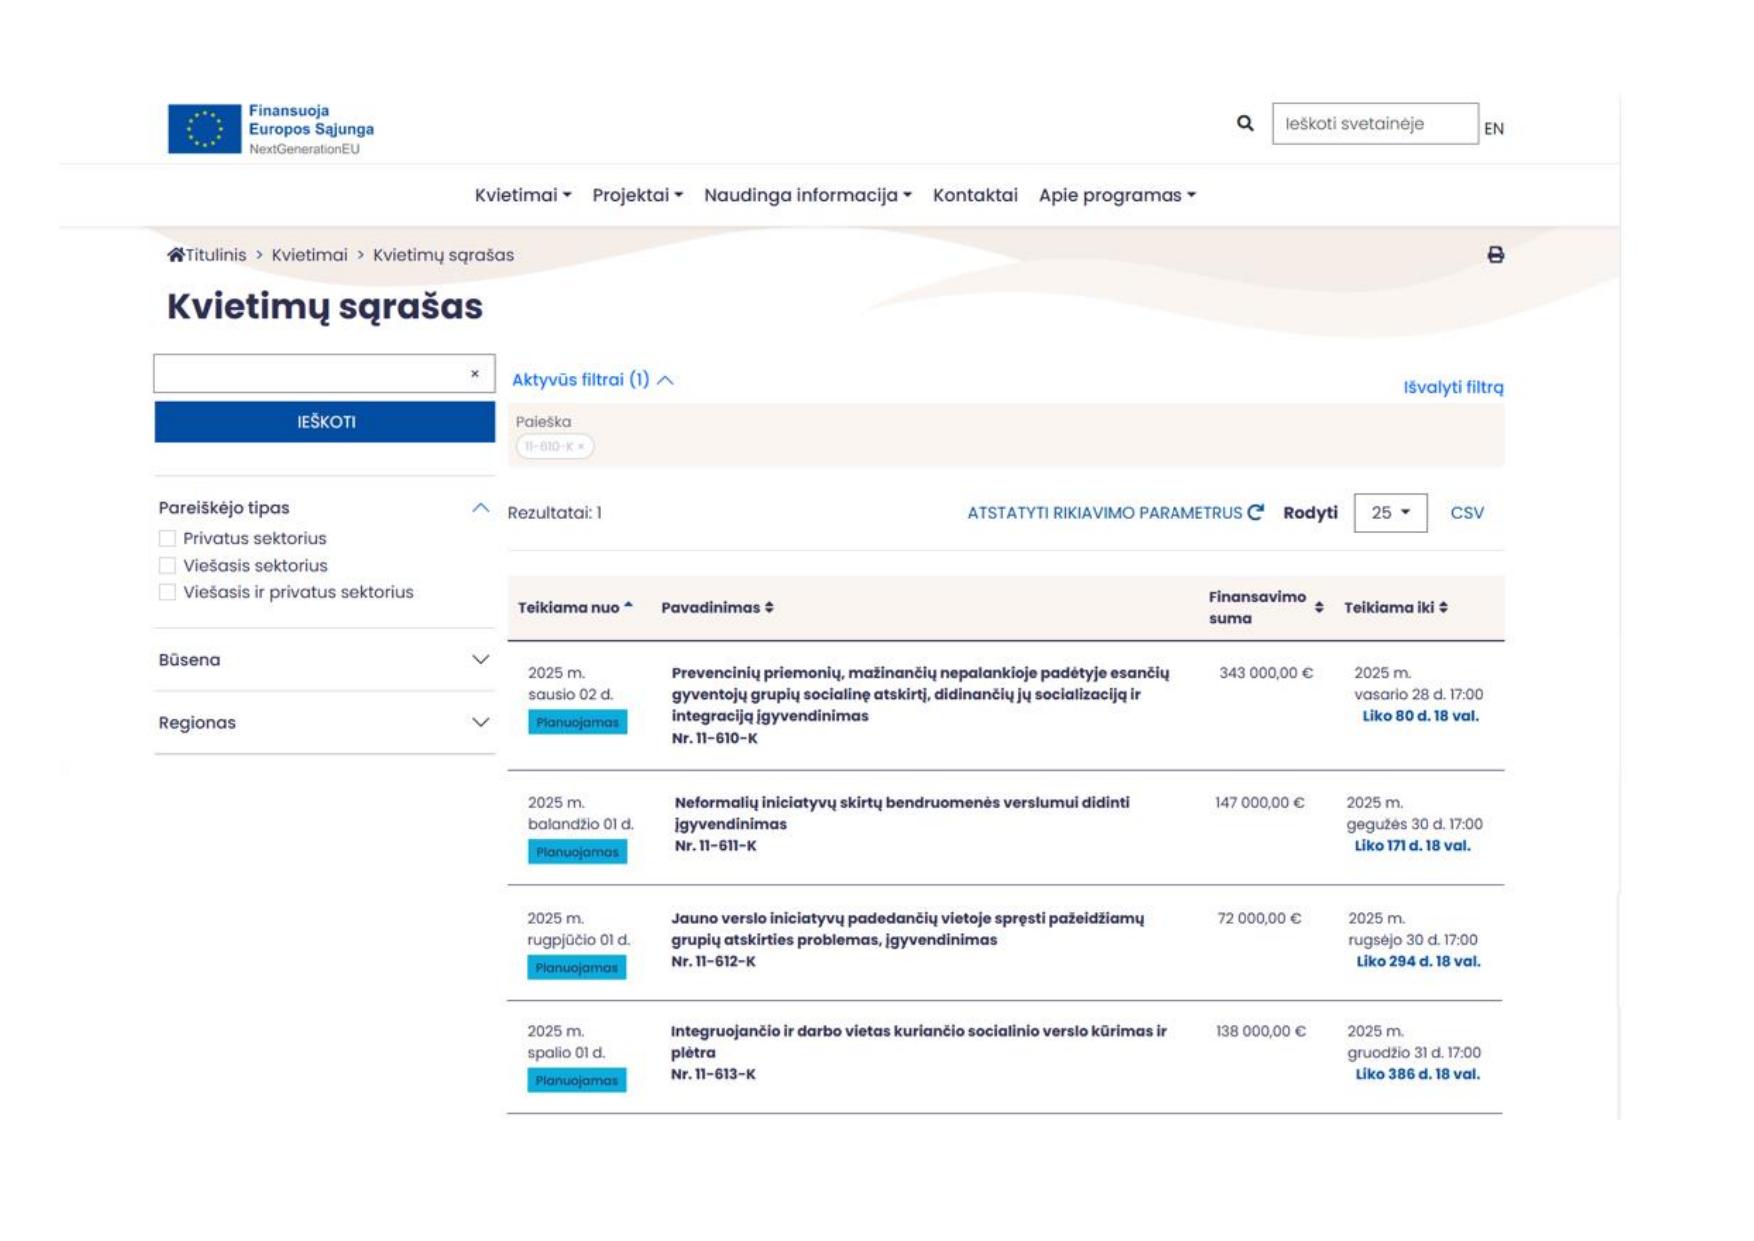Viewport: 1754px width, 1241px height.
Task: Sort by Teikiama iki column arrows
Action: pyautogui.click(x=1443, y=607)
